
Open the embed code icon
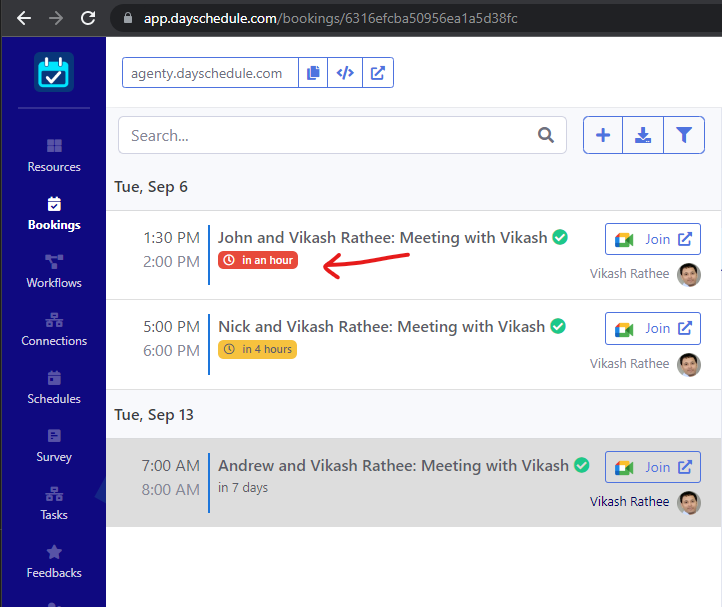coord(345,73)
